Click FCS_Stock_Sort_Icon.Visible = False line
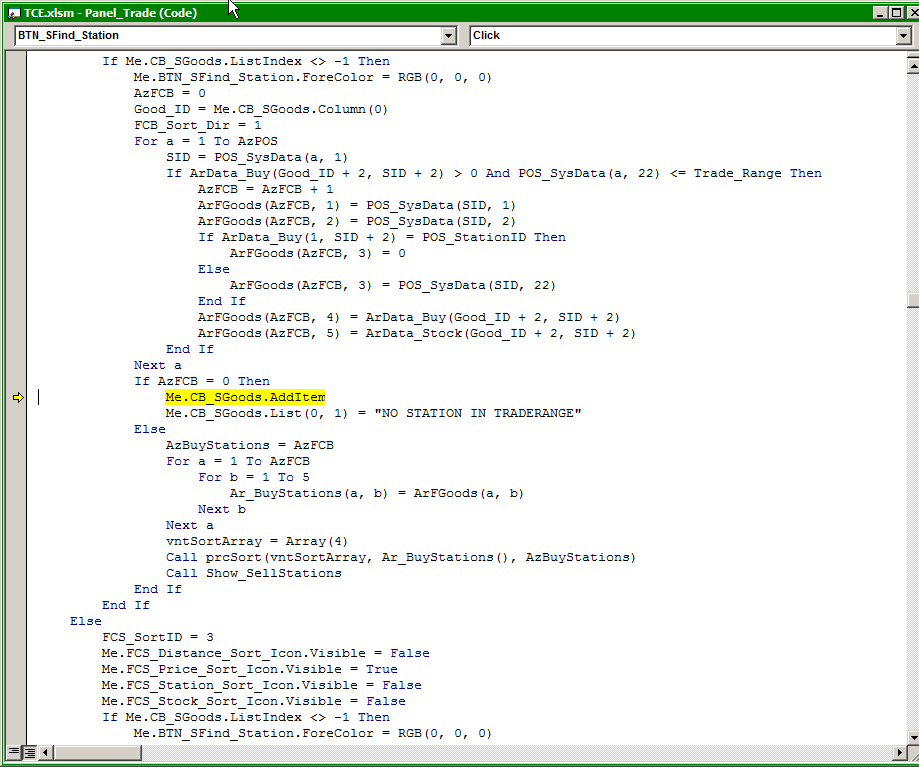 click(254, 701)
